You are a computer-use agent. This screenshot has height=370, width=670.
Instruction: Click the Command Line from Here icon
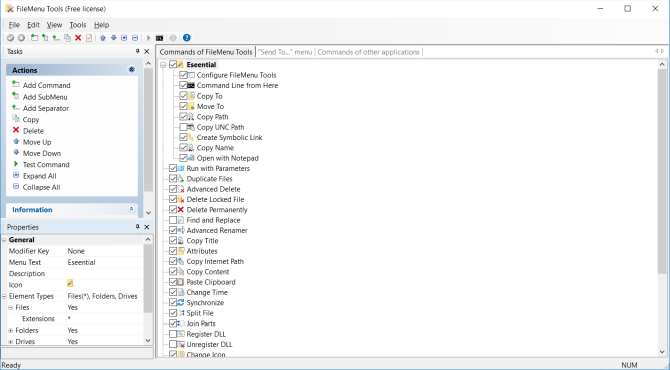pos(191,85)
